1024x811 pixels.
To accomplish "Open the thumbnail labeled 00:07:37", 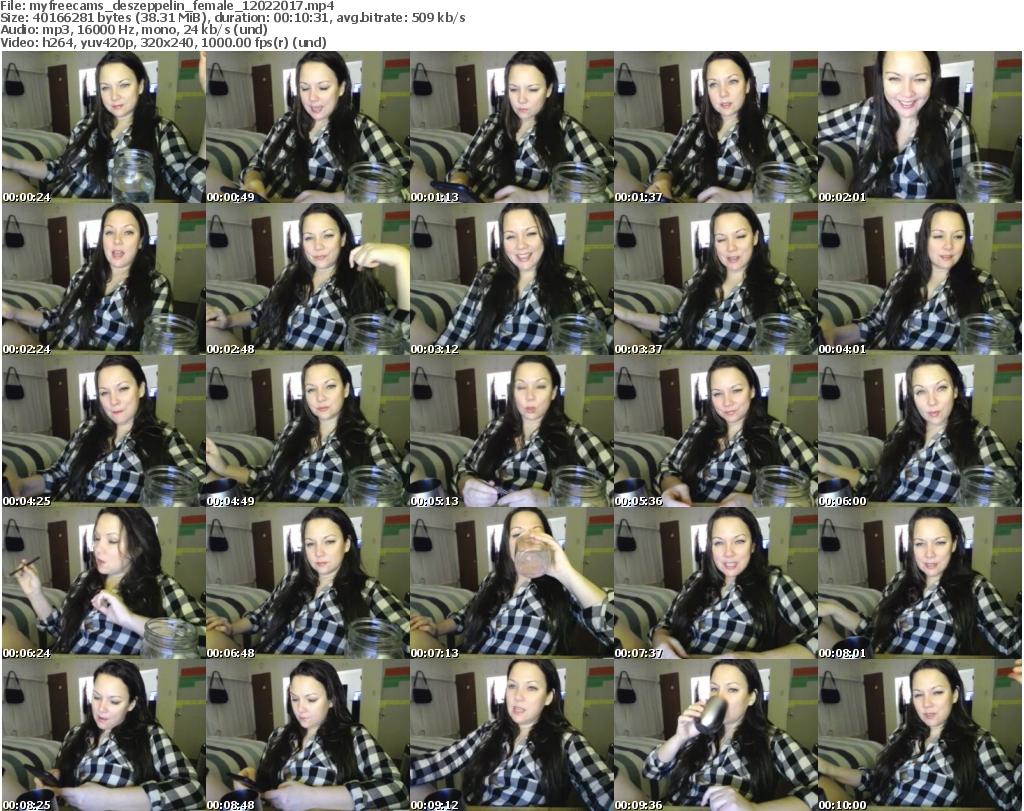I will pos(716,583).
